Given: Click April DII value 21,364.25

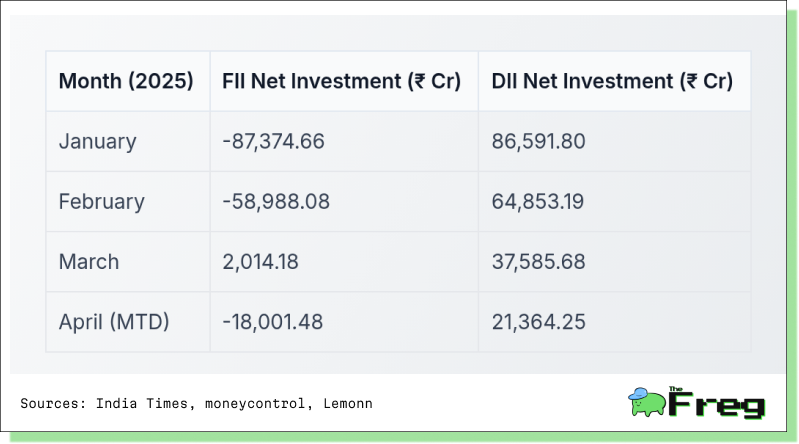Looking at the screenshot, I should pyautogui.click(x=538, y=322).
